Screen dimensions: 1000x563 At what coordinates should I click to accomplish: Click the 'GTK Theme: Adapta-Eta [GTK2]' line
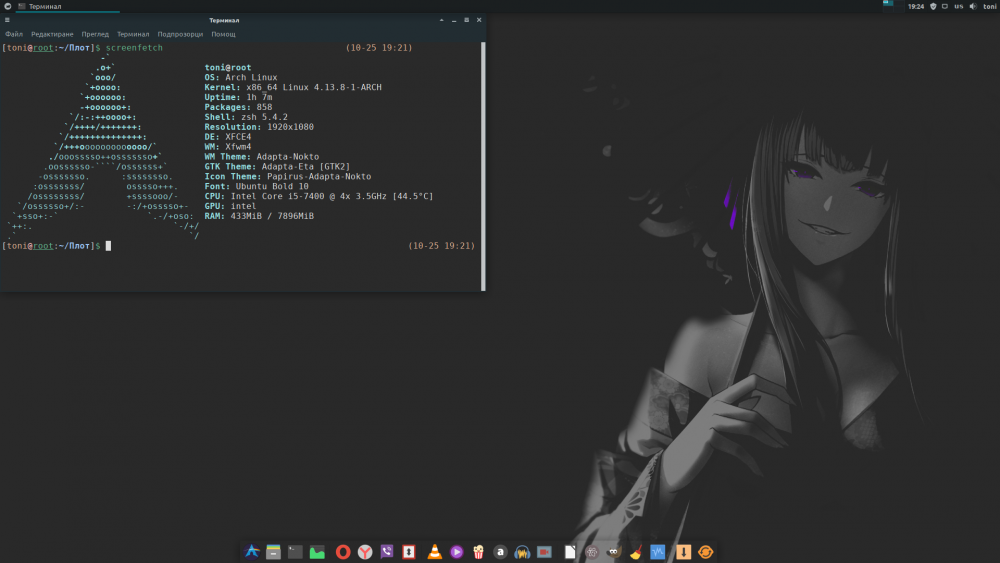tap(277, 166)
